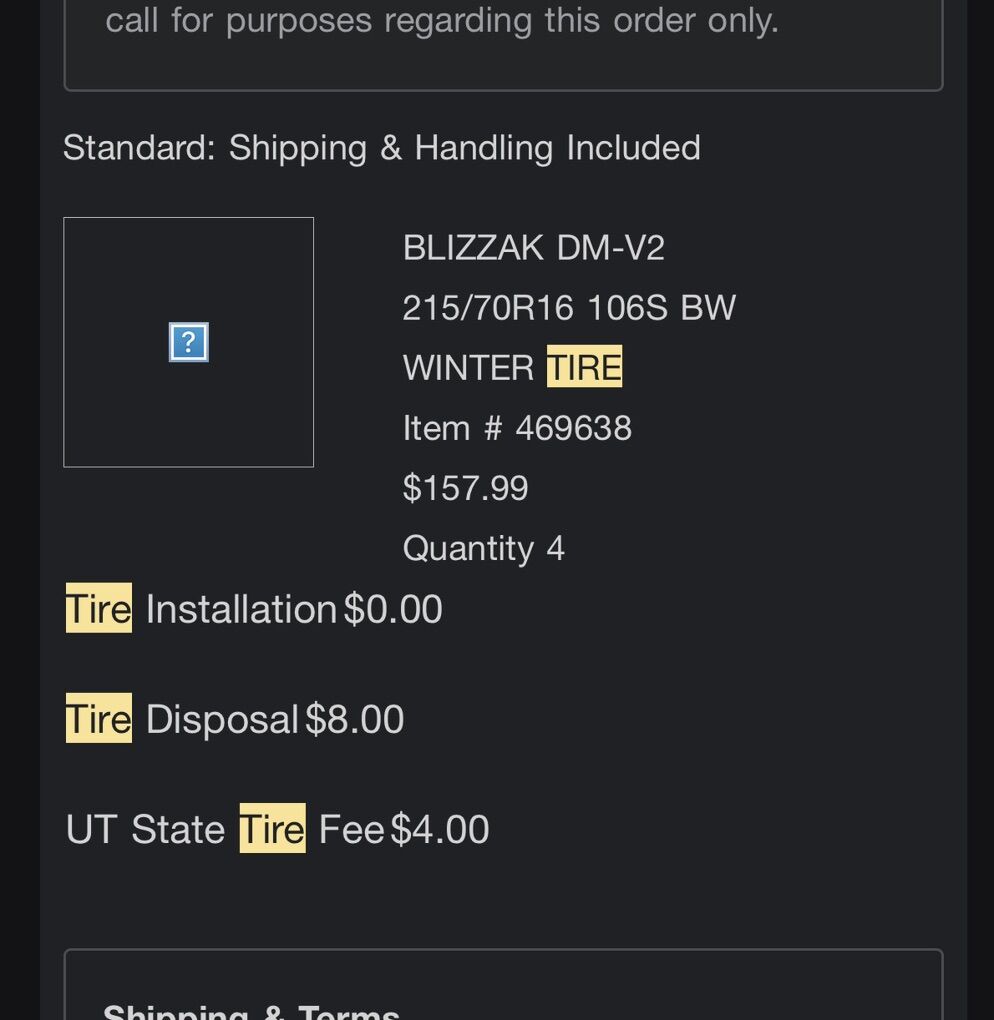This screenshot has height=1020, width=994.
Task: Click the Fee $4.00 amount
Action: click(439, 829)
